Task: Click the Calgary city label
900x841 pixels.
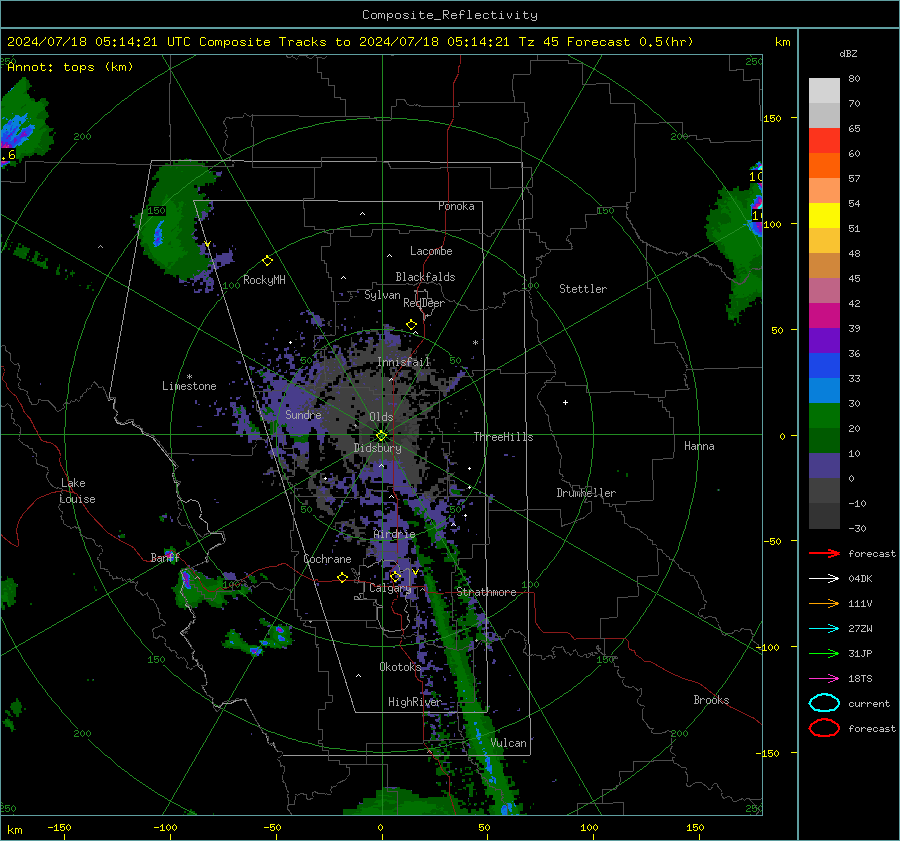Action: pyautogui.click(x=390, y=588)
